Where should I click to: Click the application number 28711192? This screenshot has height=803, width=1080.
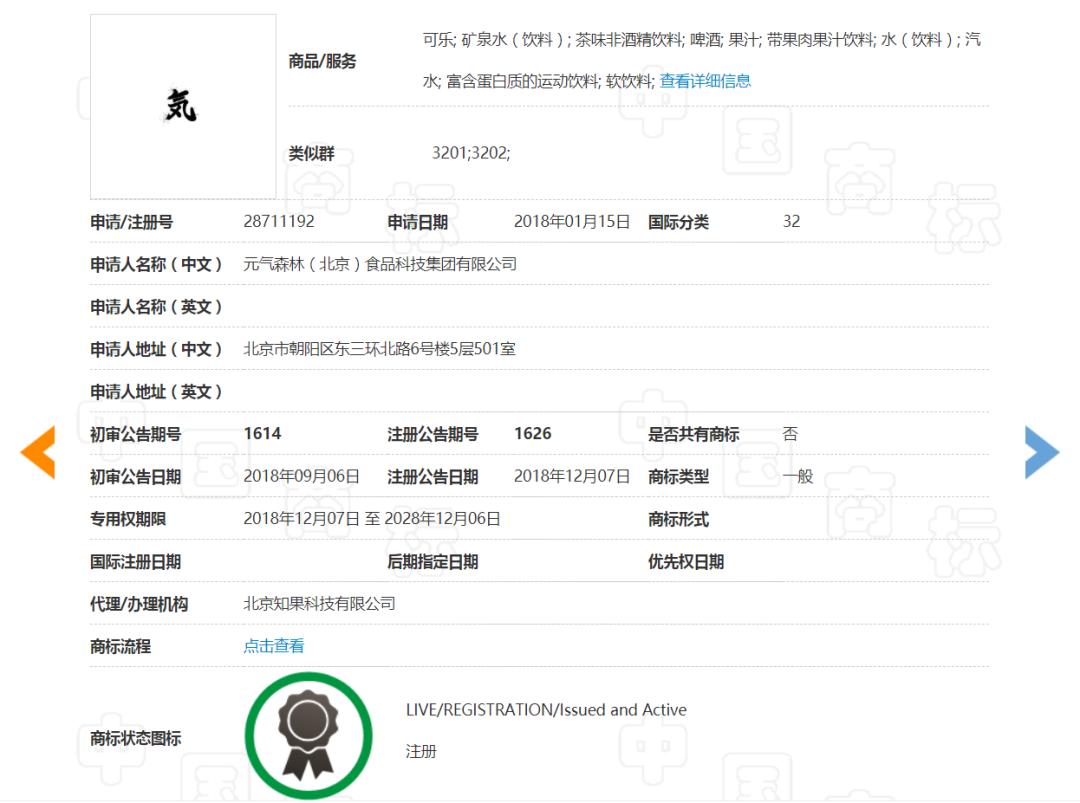(x=279, y=221)
